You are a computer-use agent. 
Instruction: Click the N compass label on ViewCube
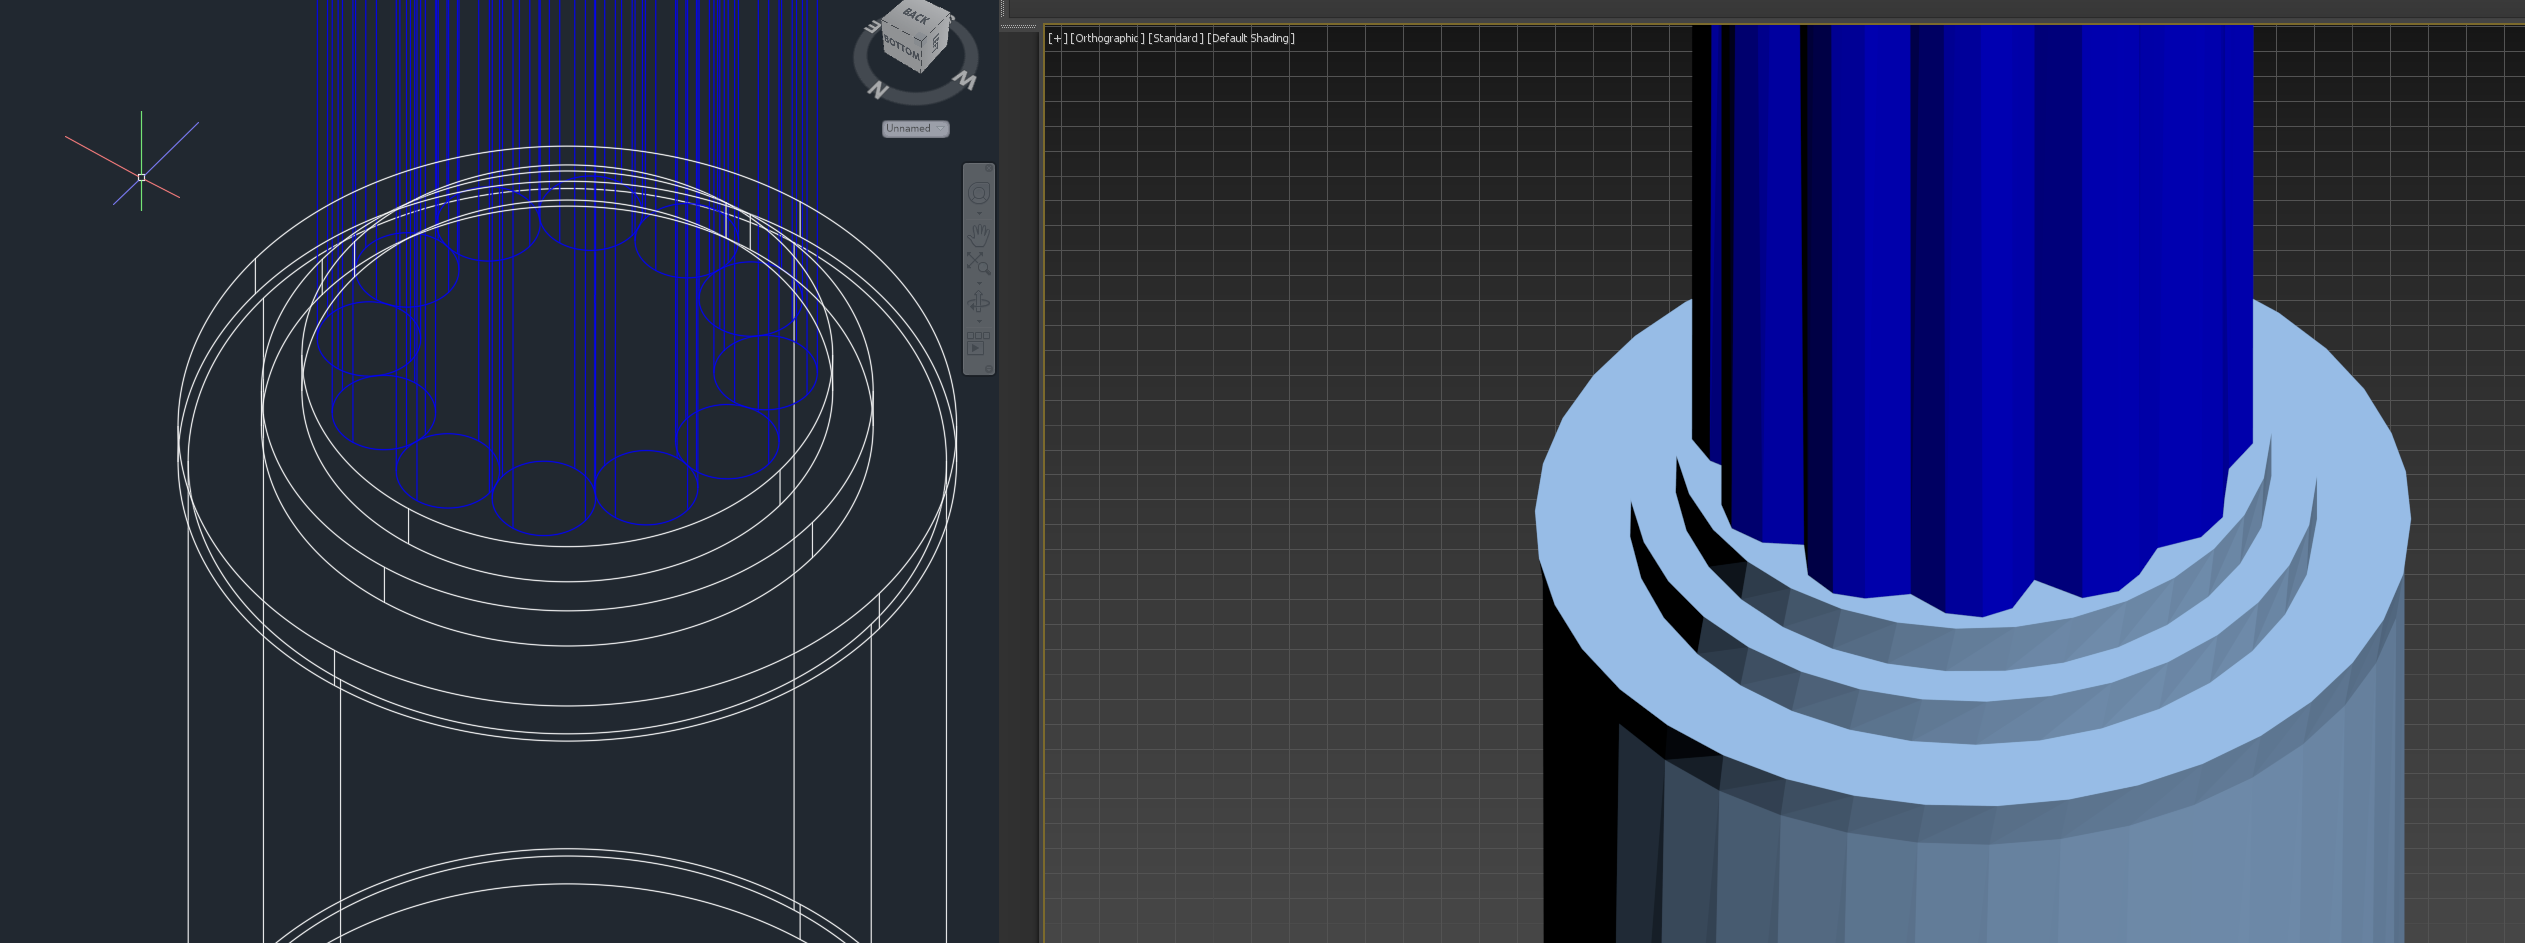tap(878, 90)
